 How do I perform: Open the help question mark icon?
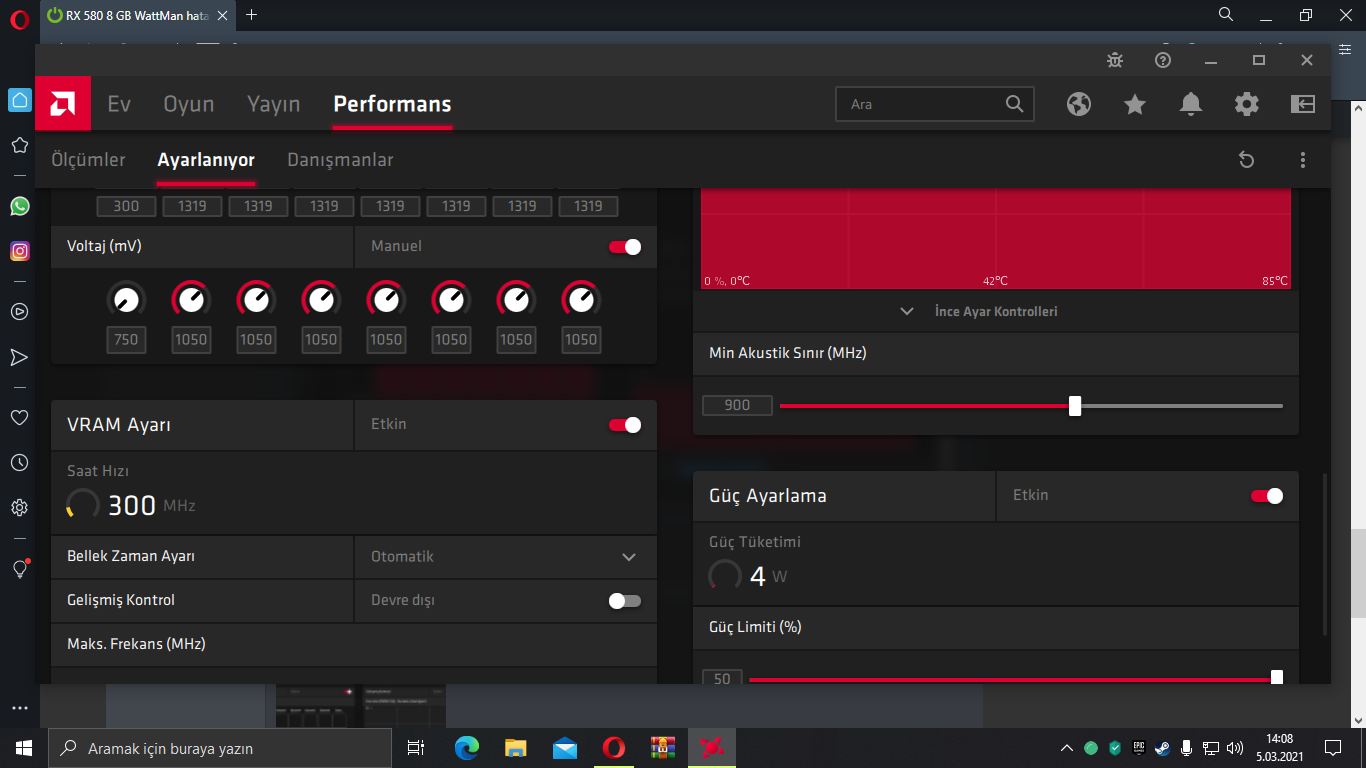pyautogui.click(x=1163, y=60)
